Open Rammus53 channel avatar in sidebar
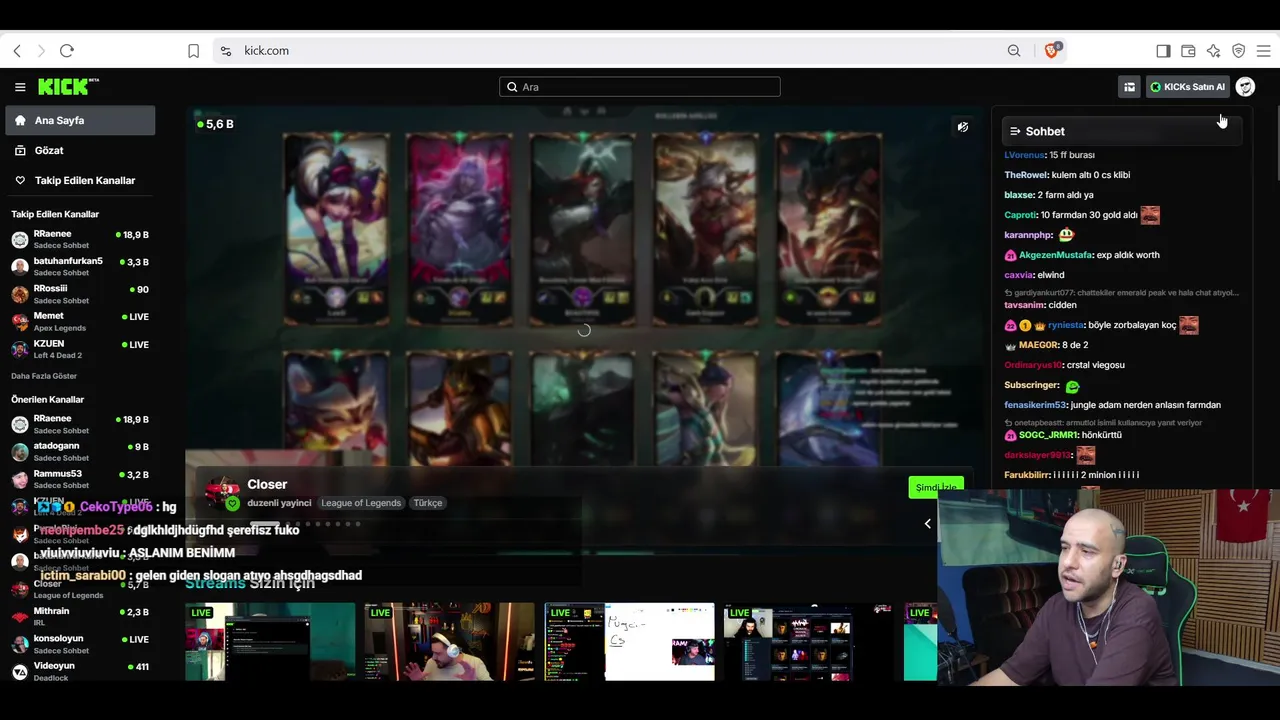Image resolution: width=1280 pixels, height=720 pixels. pos(20,479)
